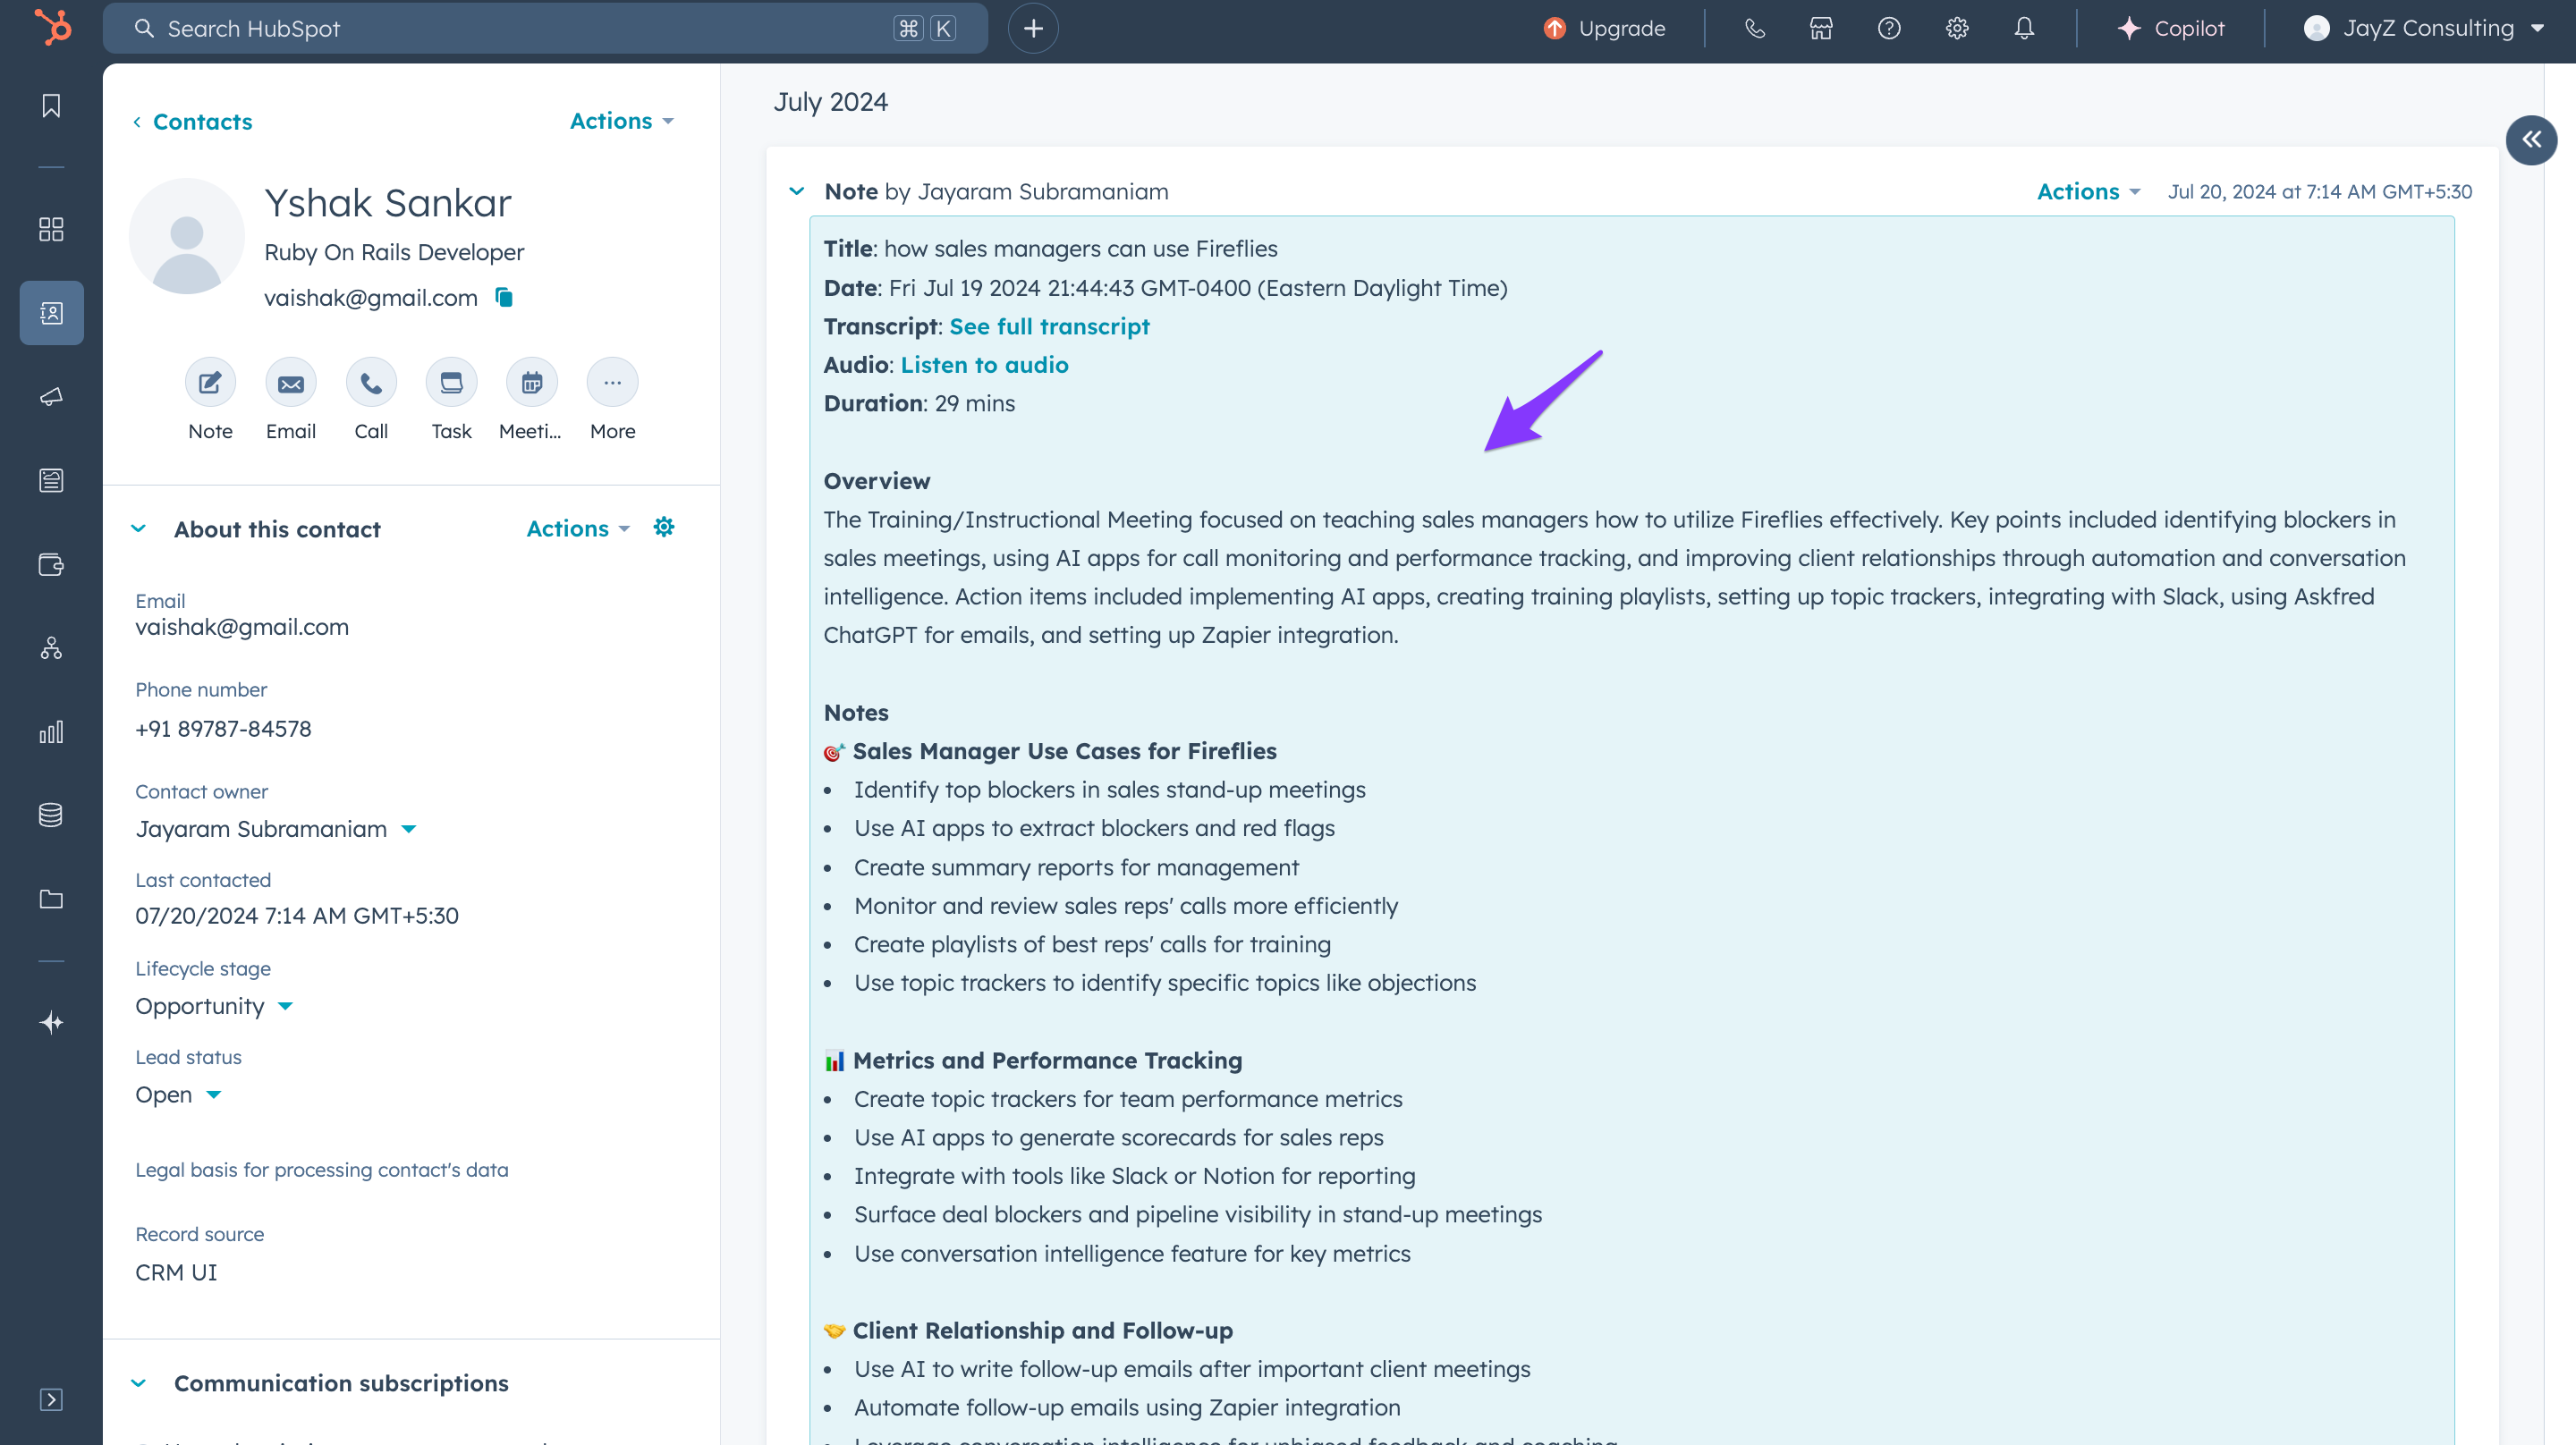The height and width of the screenshot is (1445, 2576).
Task: Schedule a Meeting with the contact
Action: pyautogui.click(x=532, y=382)
